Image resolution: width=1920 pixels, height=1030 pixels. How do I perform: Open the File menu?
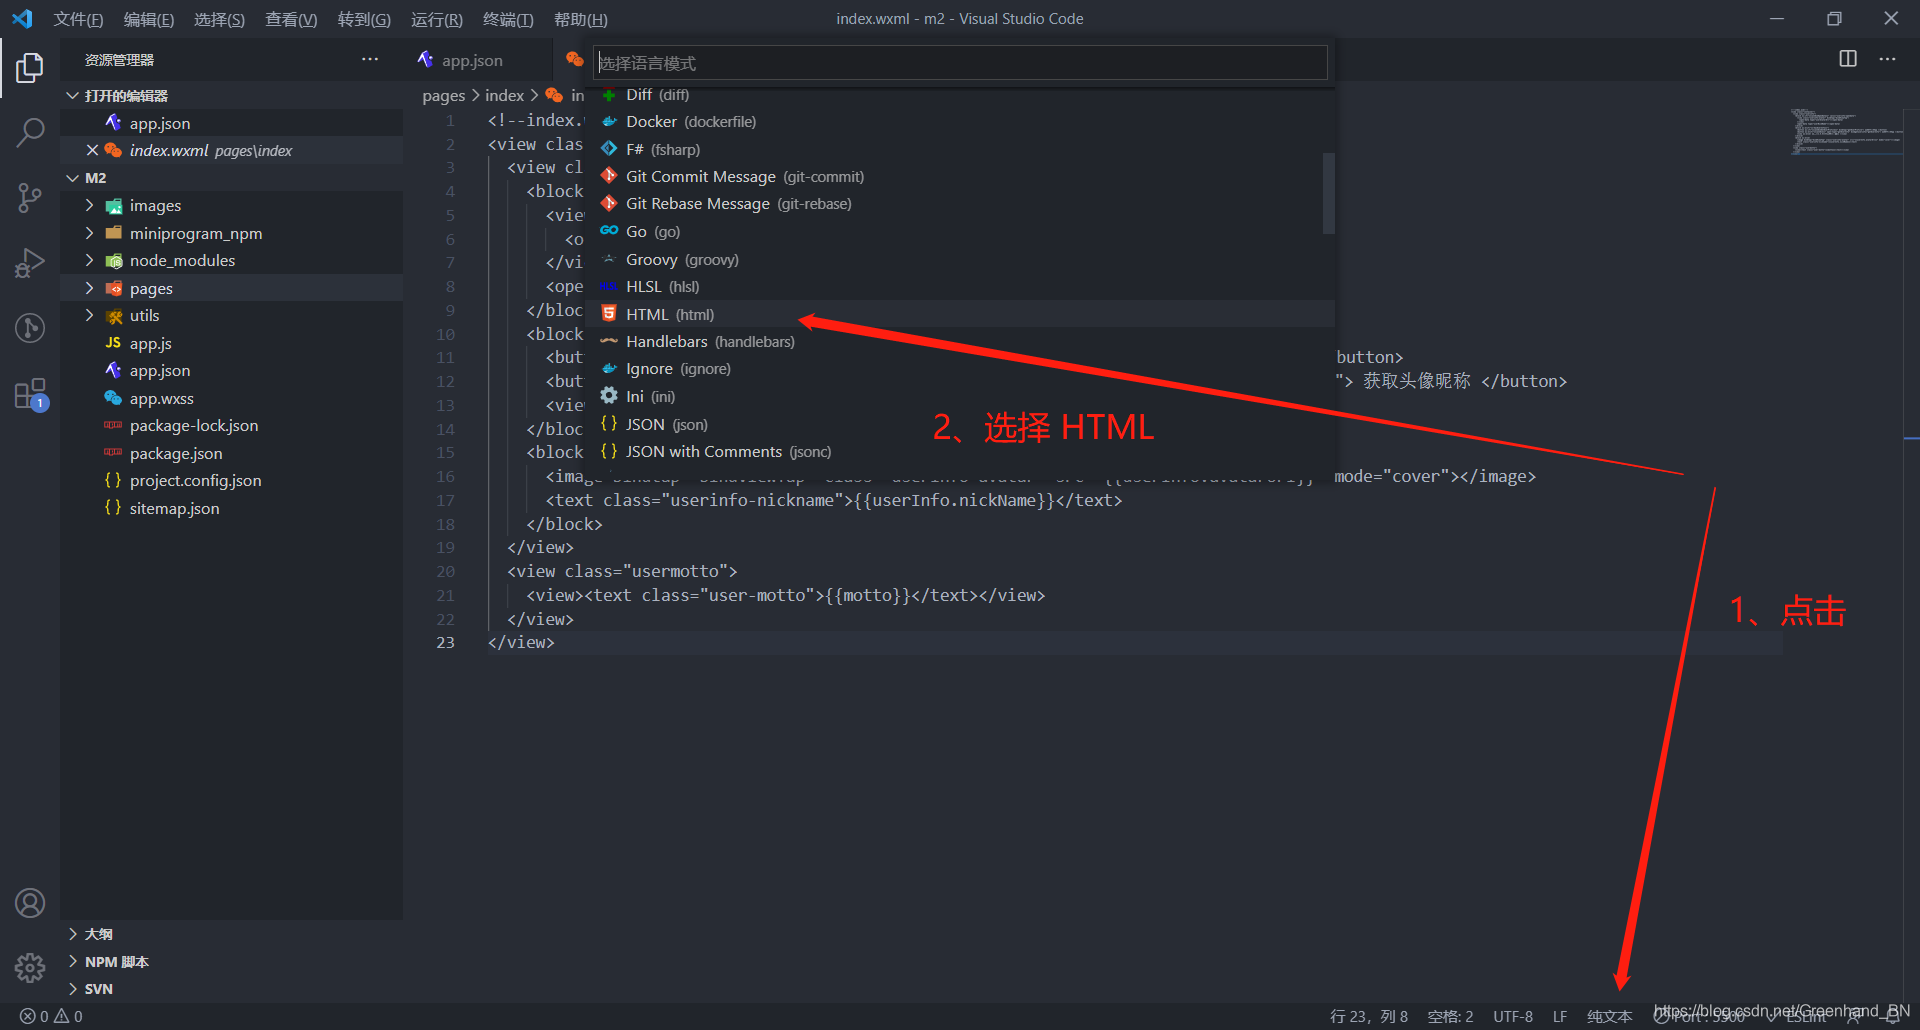[78, 19]
